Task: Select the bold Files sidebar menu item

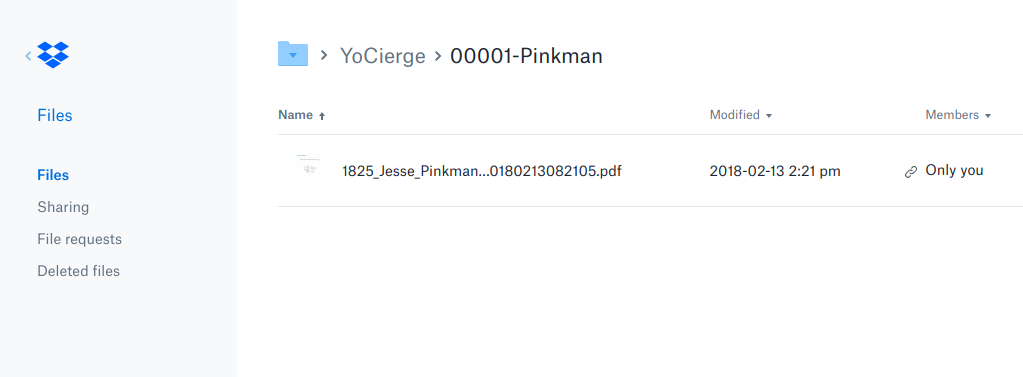Action: [53, 175]
